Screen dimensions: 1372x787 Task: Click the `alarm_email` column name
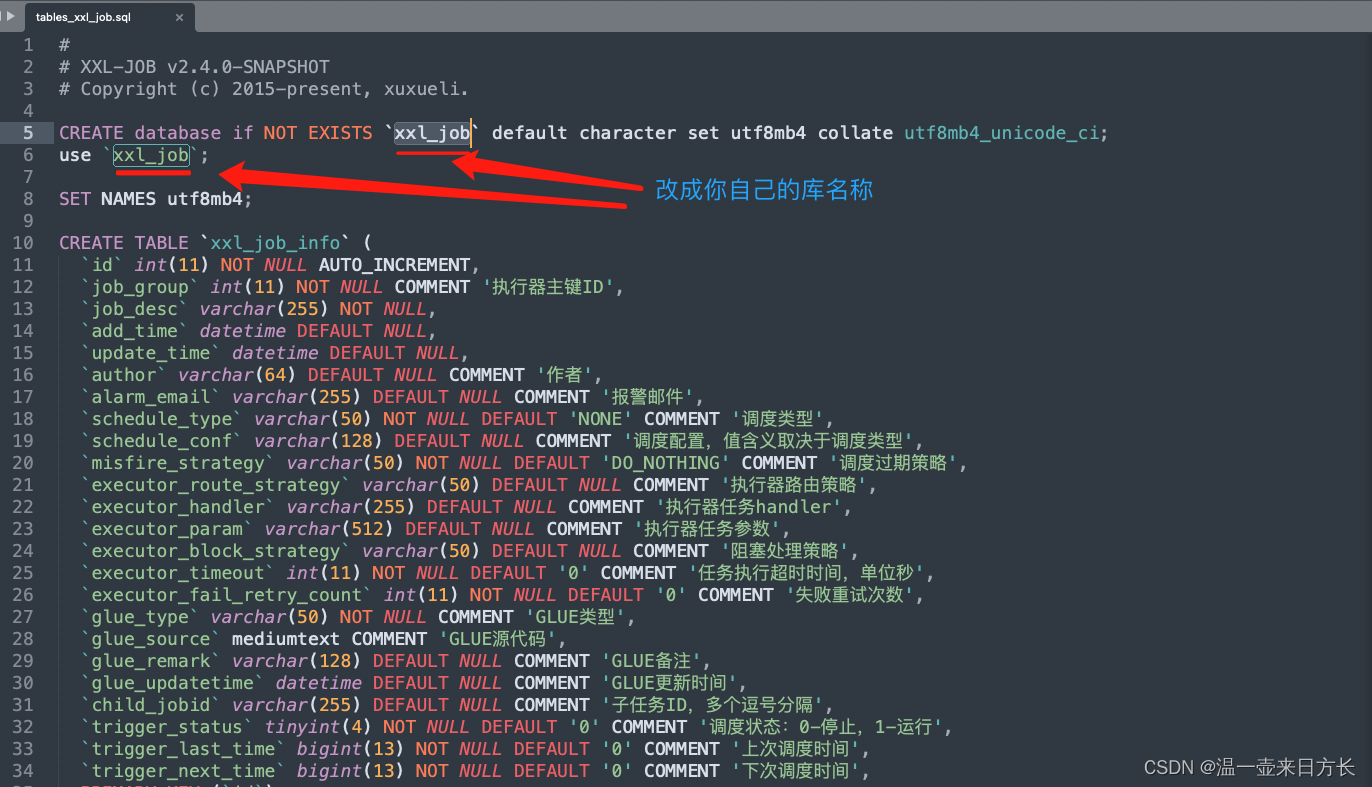151,397
